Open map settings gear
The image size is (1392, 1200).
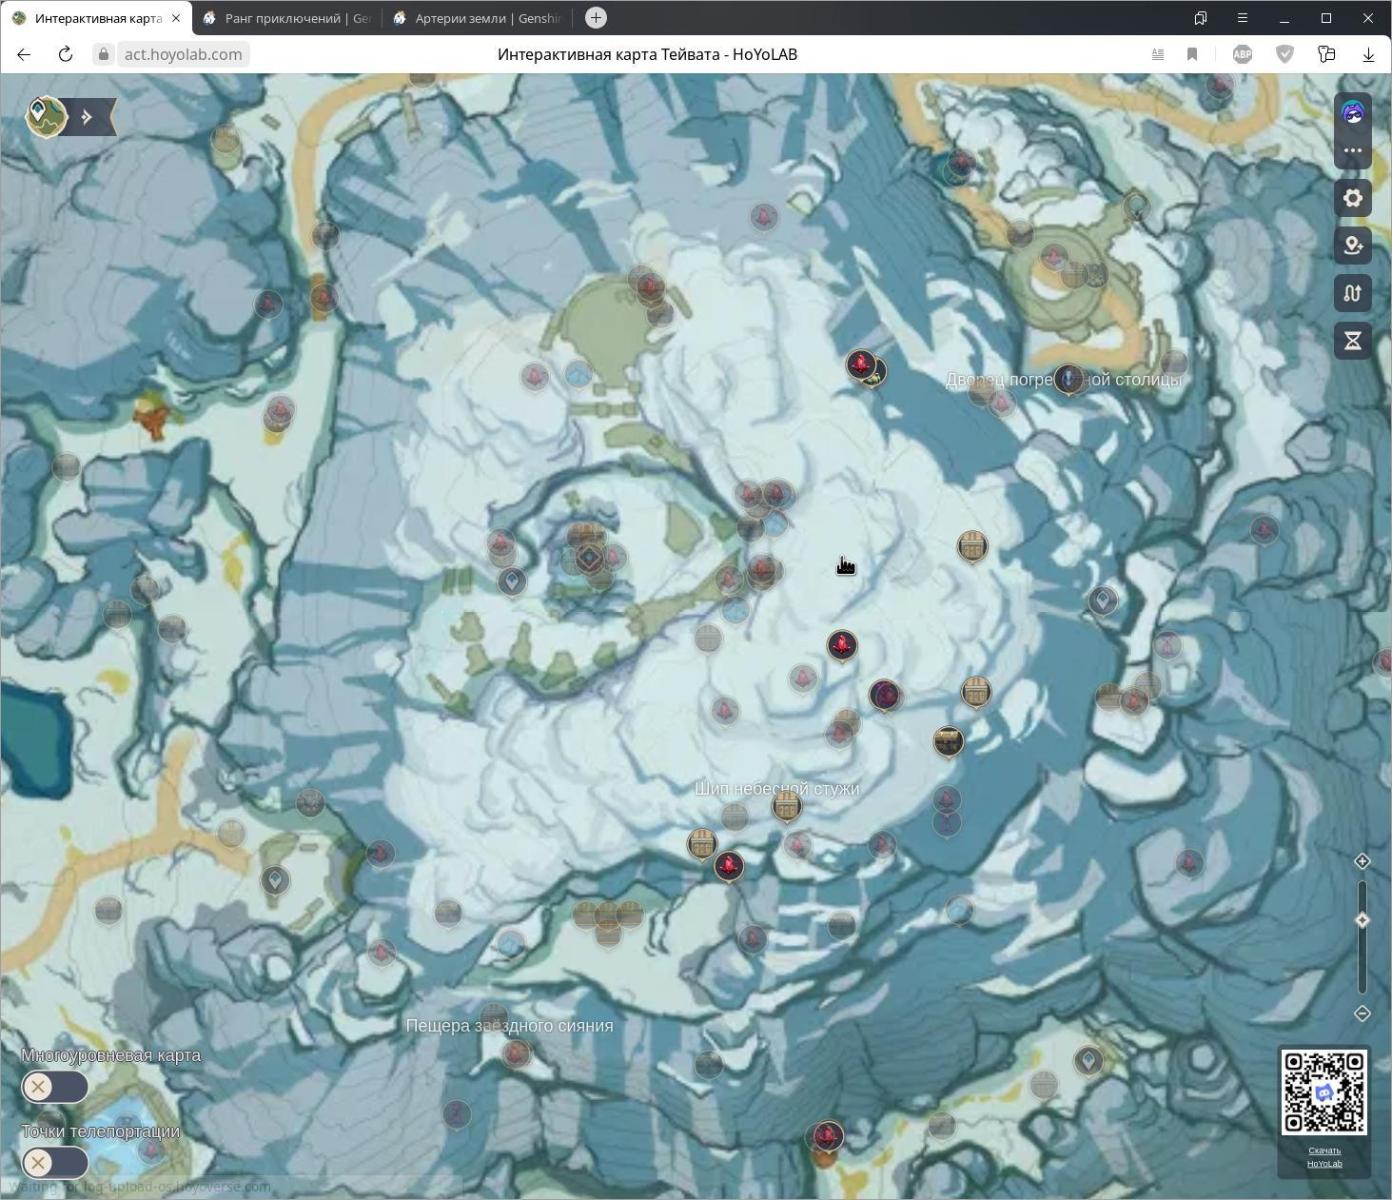tap(1353, 198)
